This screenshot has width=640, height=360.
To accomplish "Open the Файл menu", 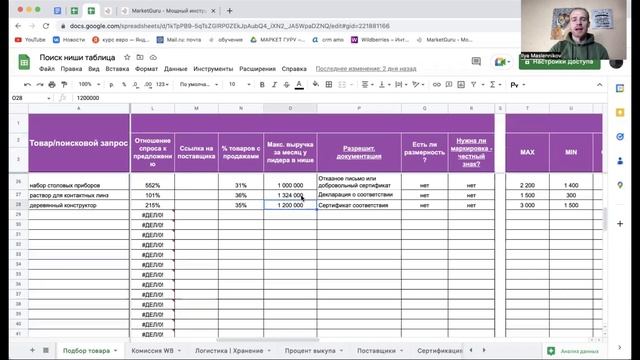I will [47, 69].
